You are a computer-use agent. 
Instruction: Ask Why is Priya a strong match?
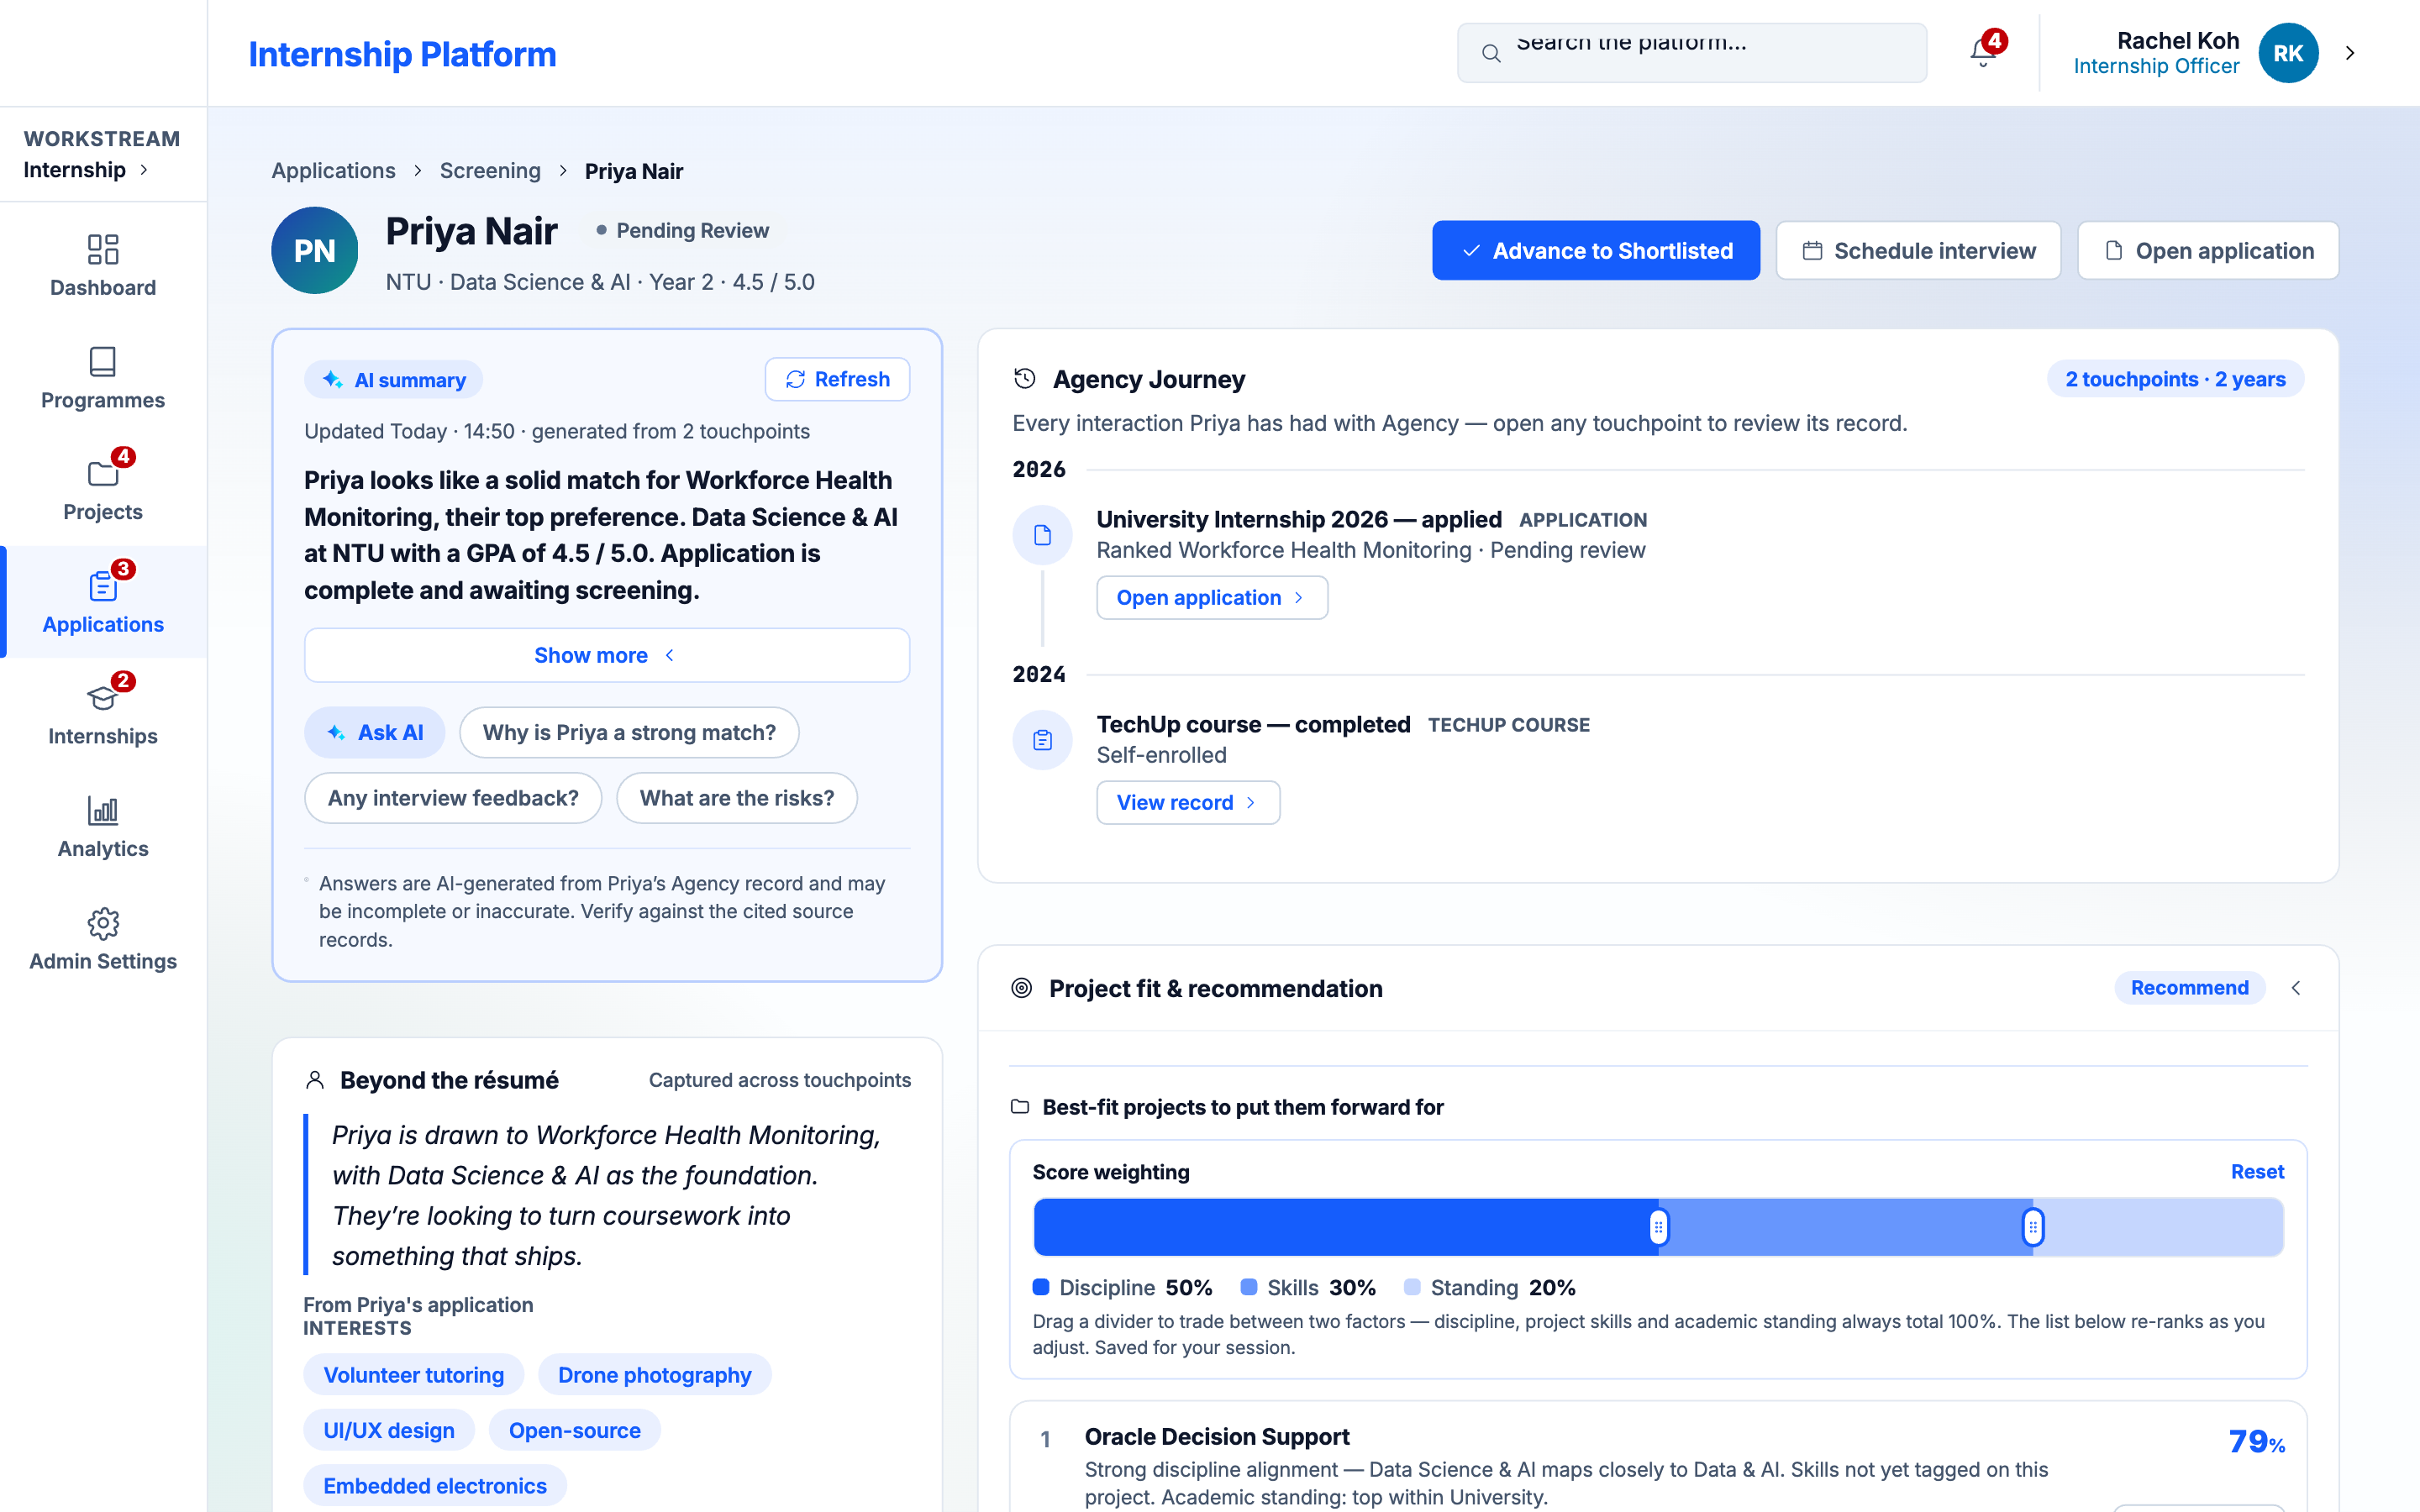(x=629, y=732)
